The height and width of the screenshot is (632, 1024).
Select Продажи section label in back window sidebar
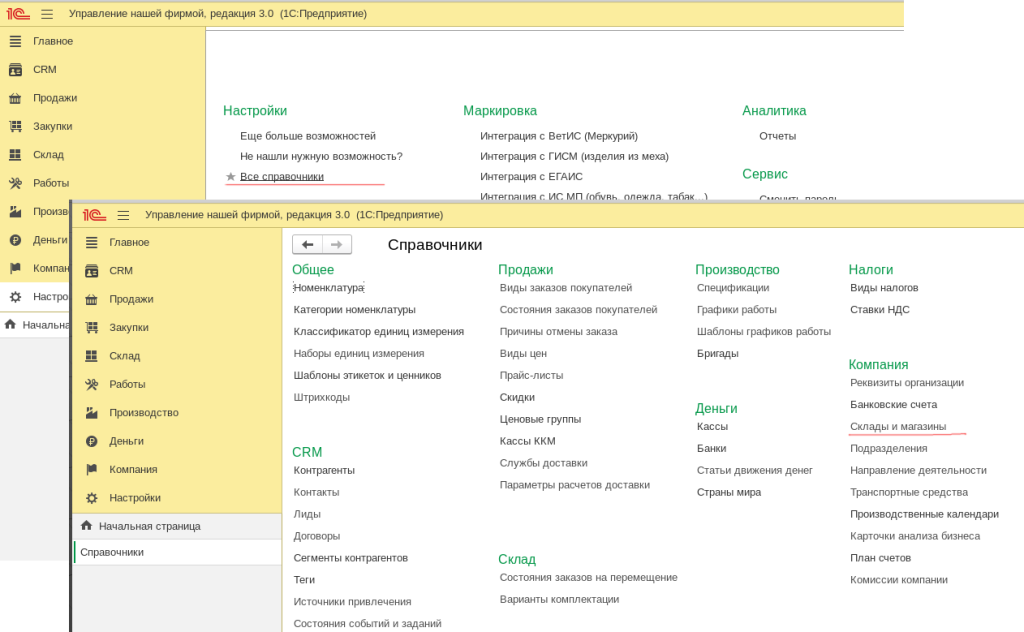pos(55,98)
